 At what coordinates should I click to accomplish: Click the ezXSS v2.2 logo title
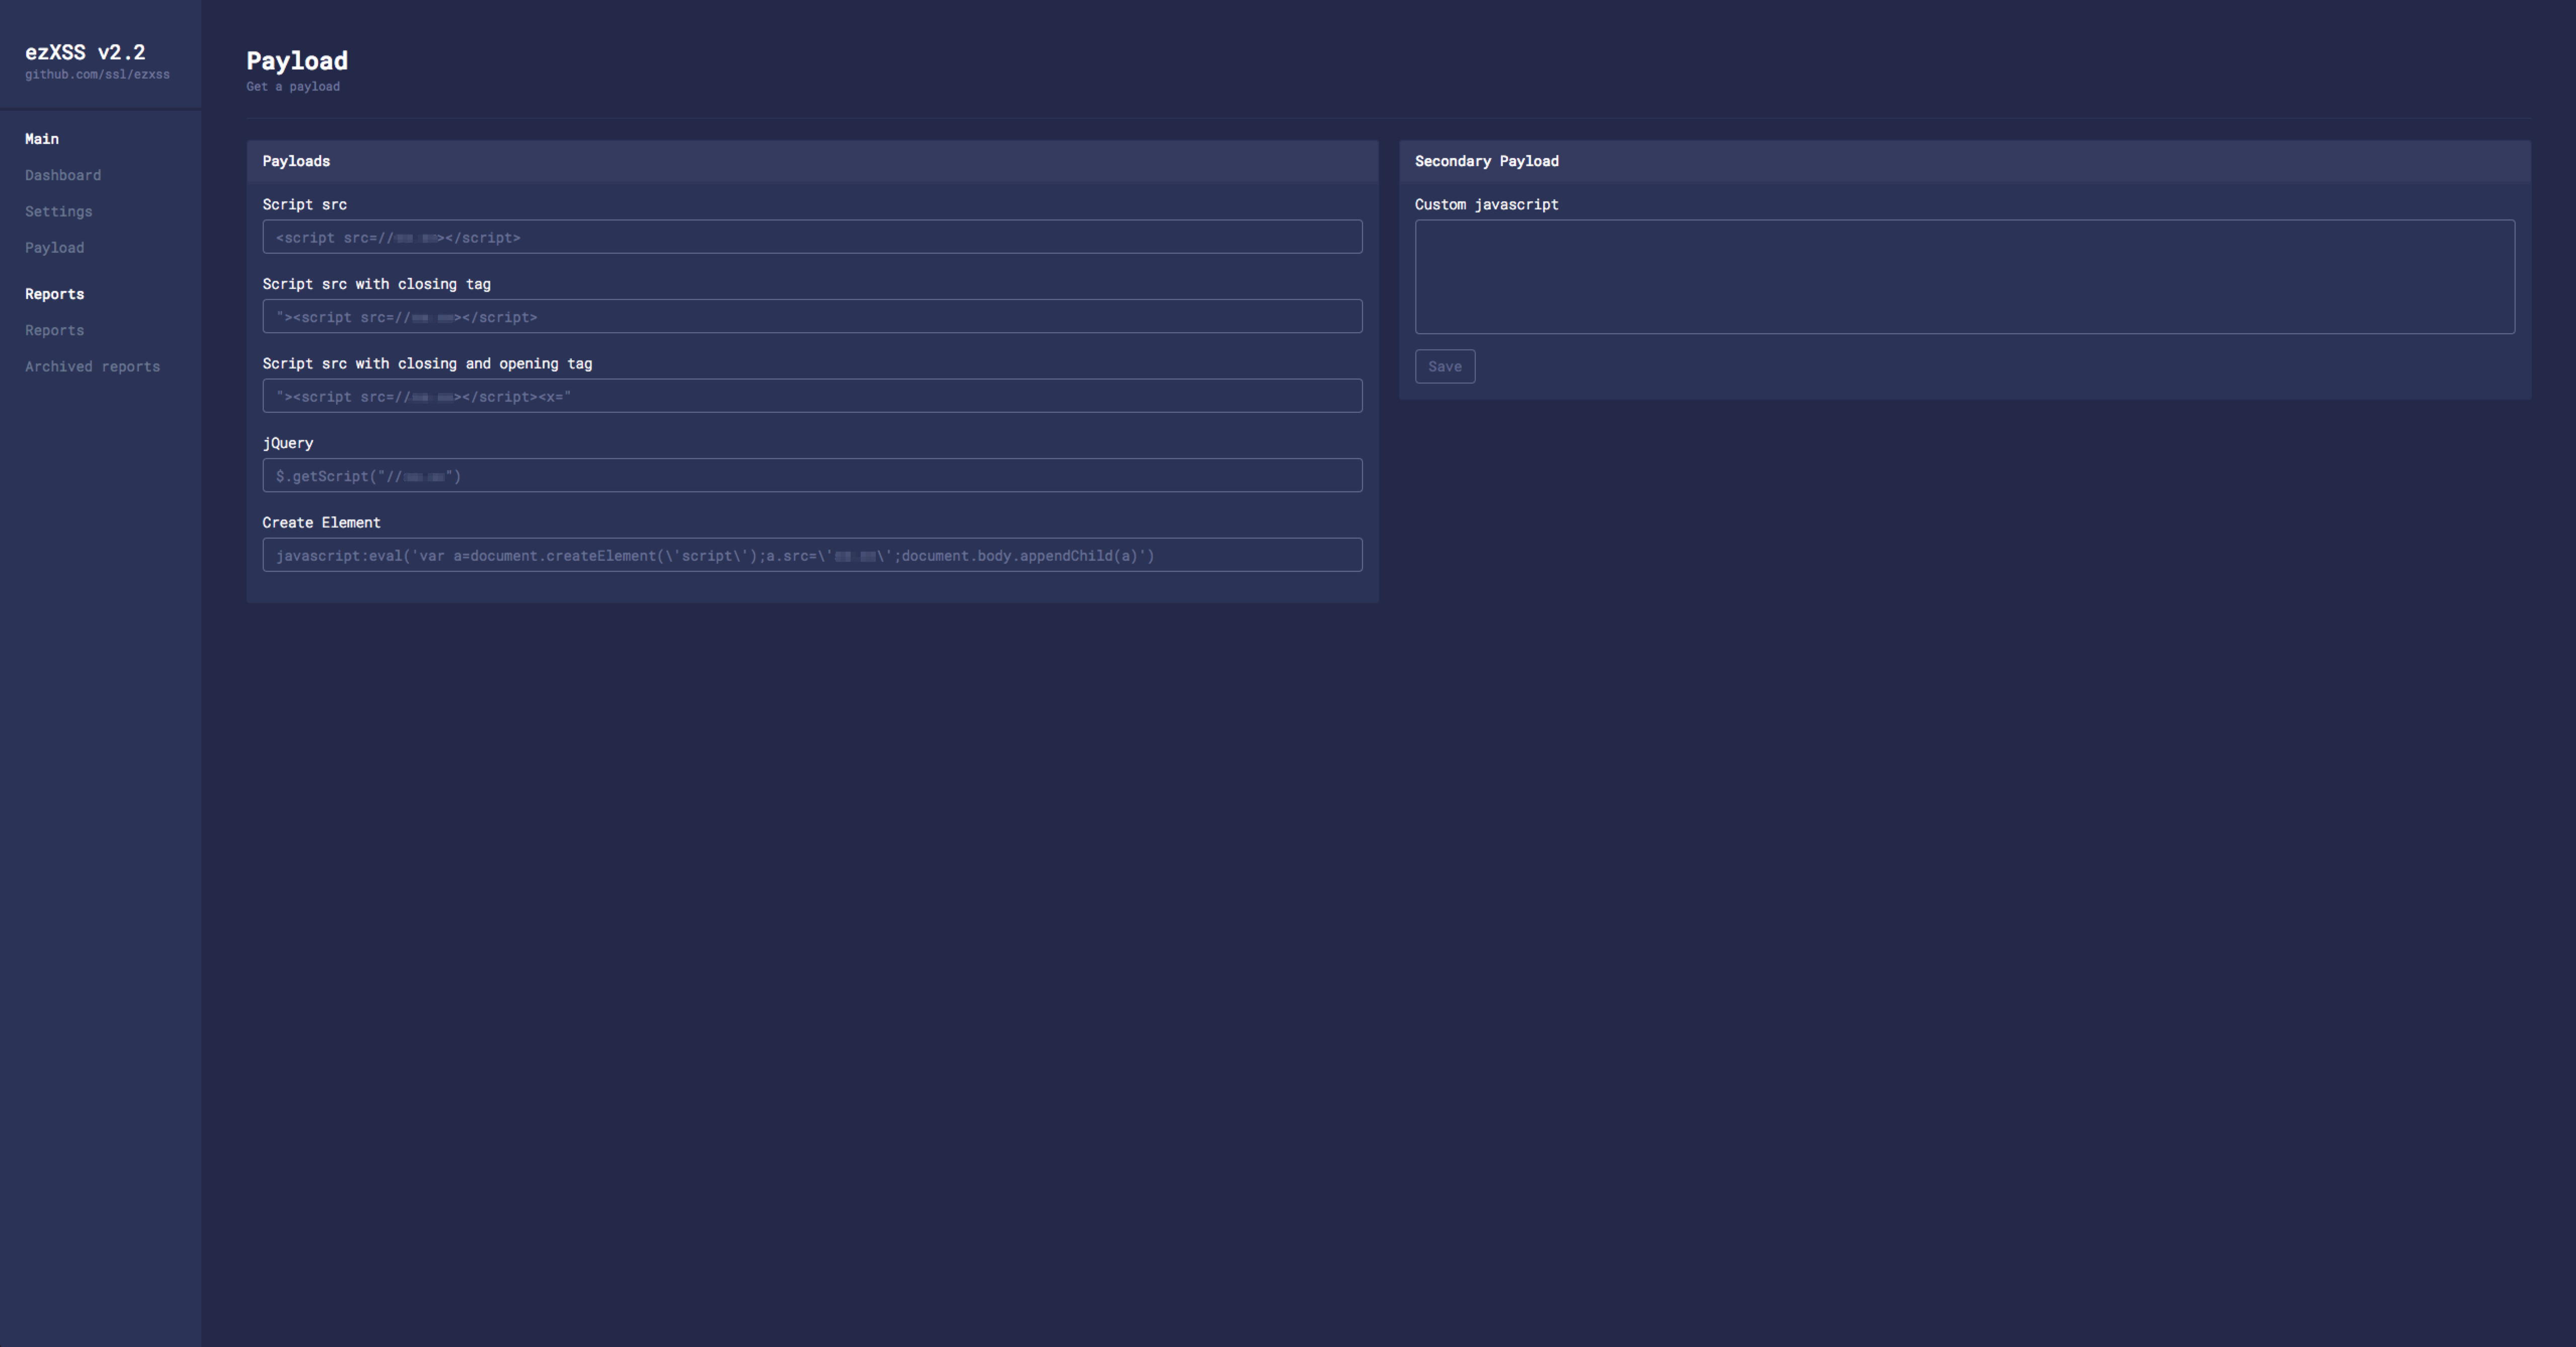pyautogui.click(x=85, y=52)
